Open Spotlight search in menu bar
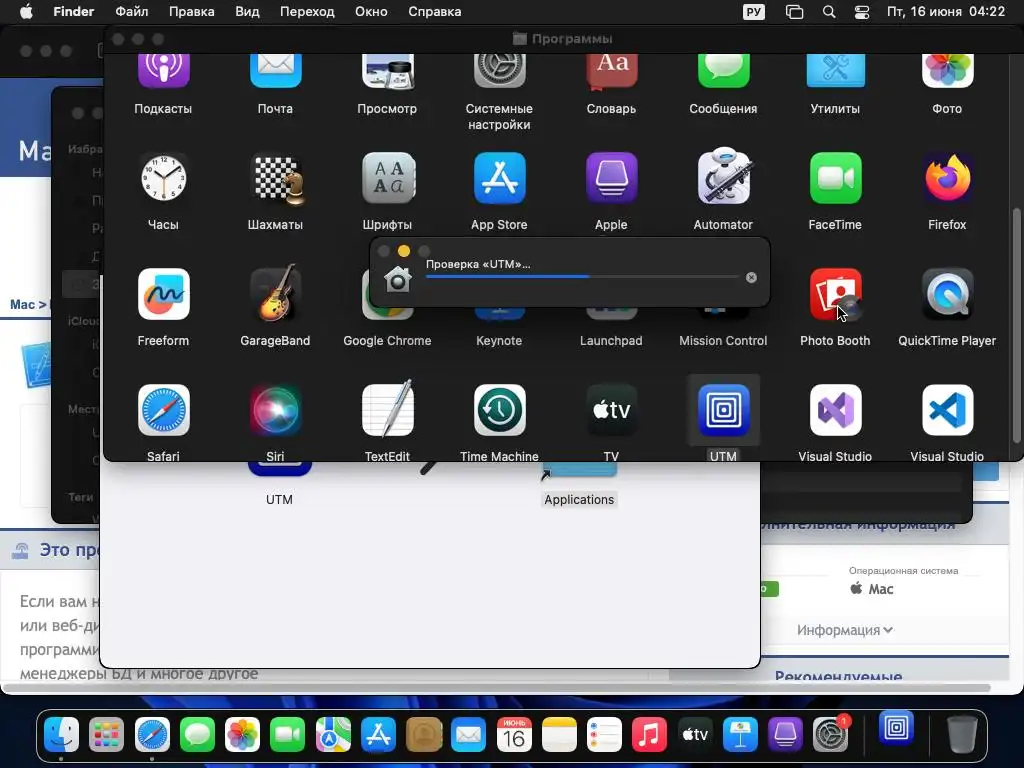This screenshot has height=768, width=1024. tap(829, 12)
